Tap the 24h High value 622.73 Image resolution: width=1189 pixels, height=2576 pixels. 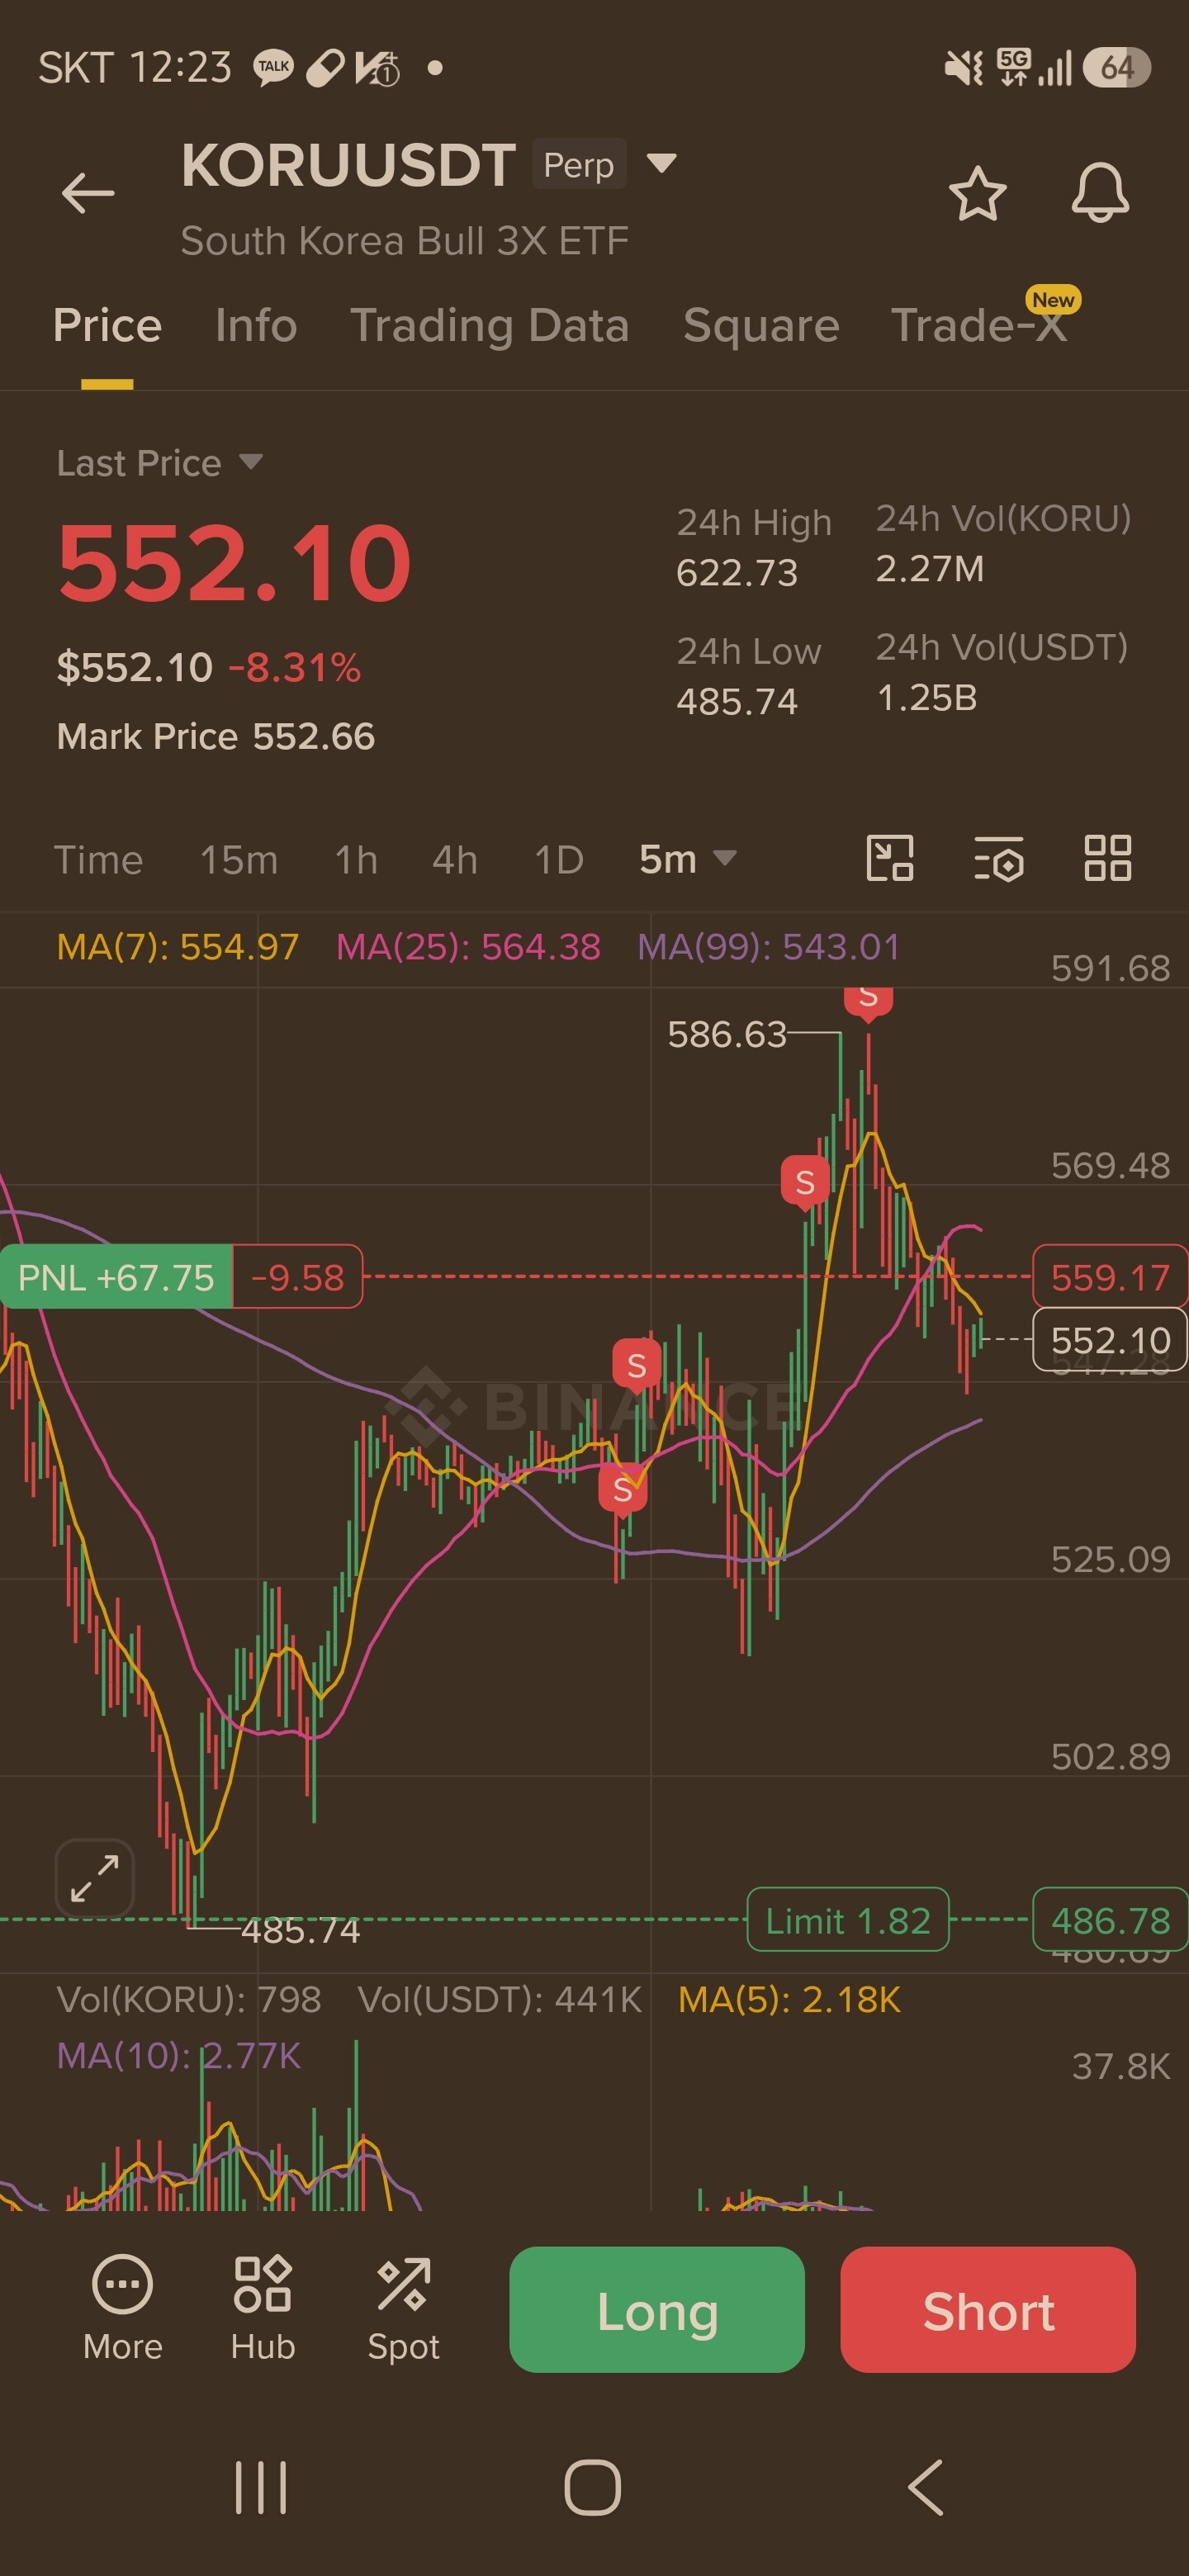point(737,573)
